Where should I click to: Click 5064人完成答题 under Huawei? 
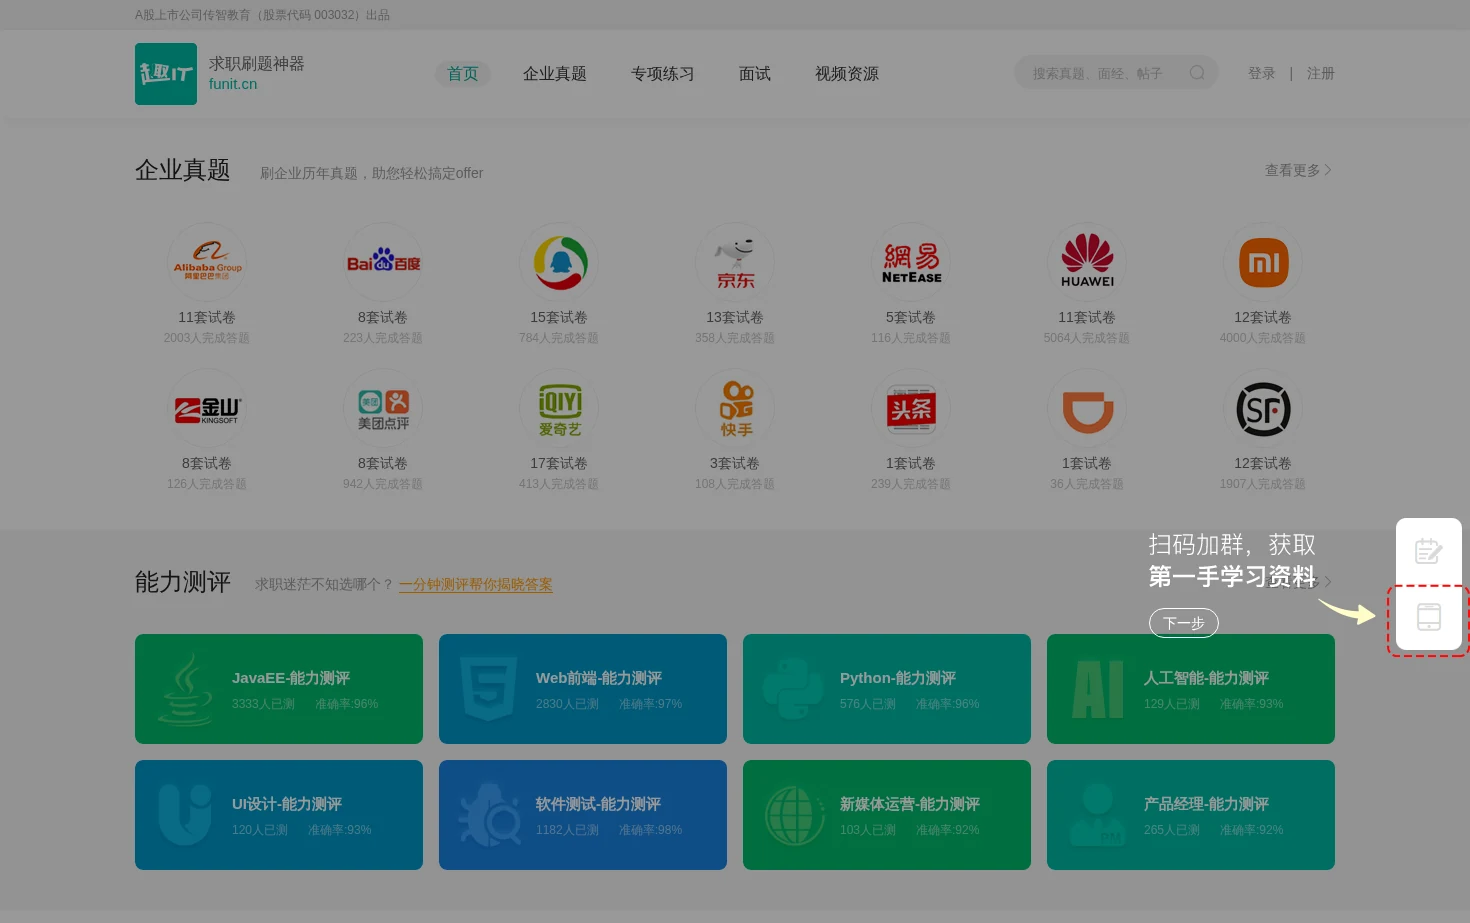(1087, 338)
